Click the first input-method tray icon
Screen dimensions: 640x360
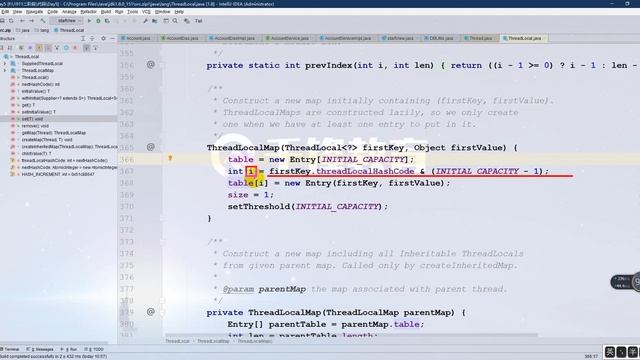tap(610, 352)
